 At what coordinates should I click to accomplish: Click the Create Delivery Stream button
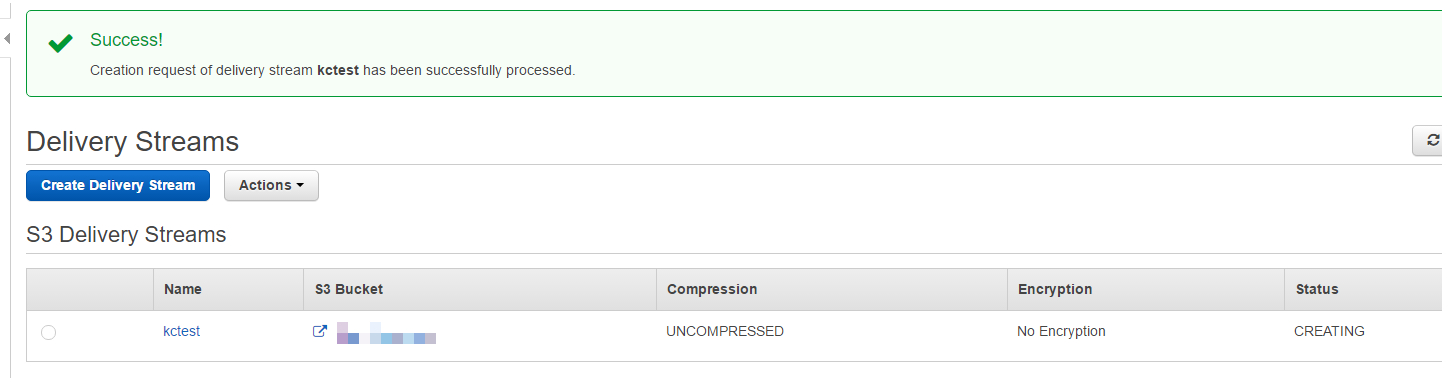coord(118,185)
